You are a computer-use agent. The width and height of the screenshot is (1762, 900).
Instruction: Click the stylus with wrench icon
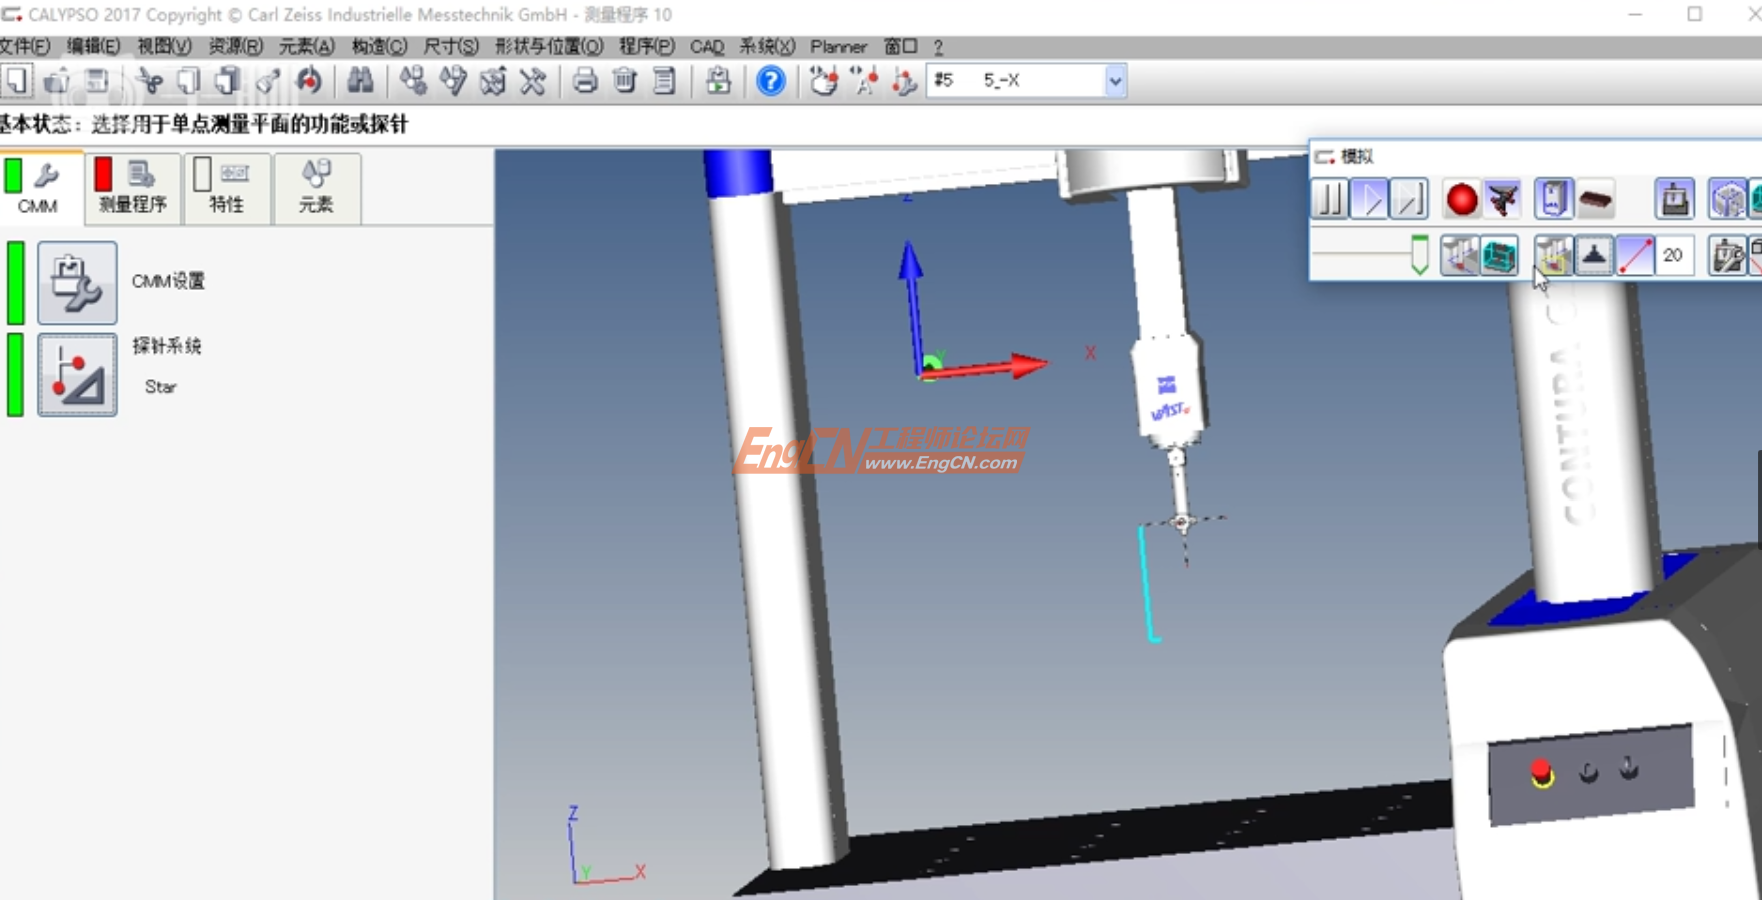[x=903, y=81]
